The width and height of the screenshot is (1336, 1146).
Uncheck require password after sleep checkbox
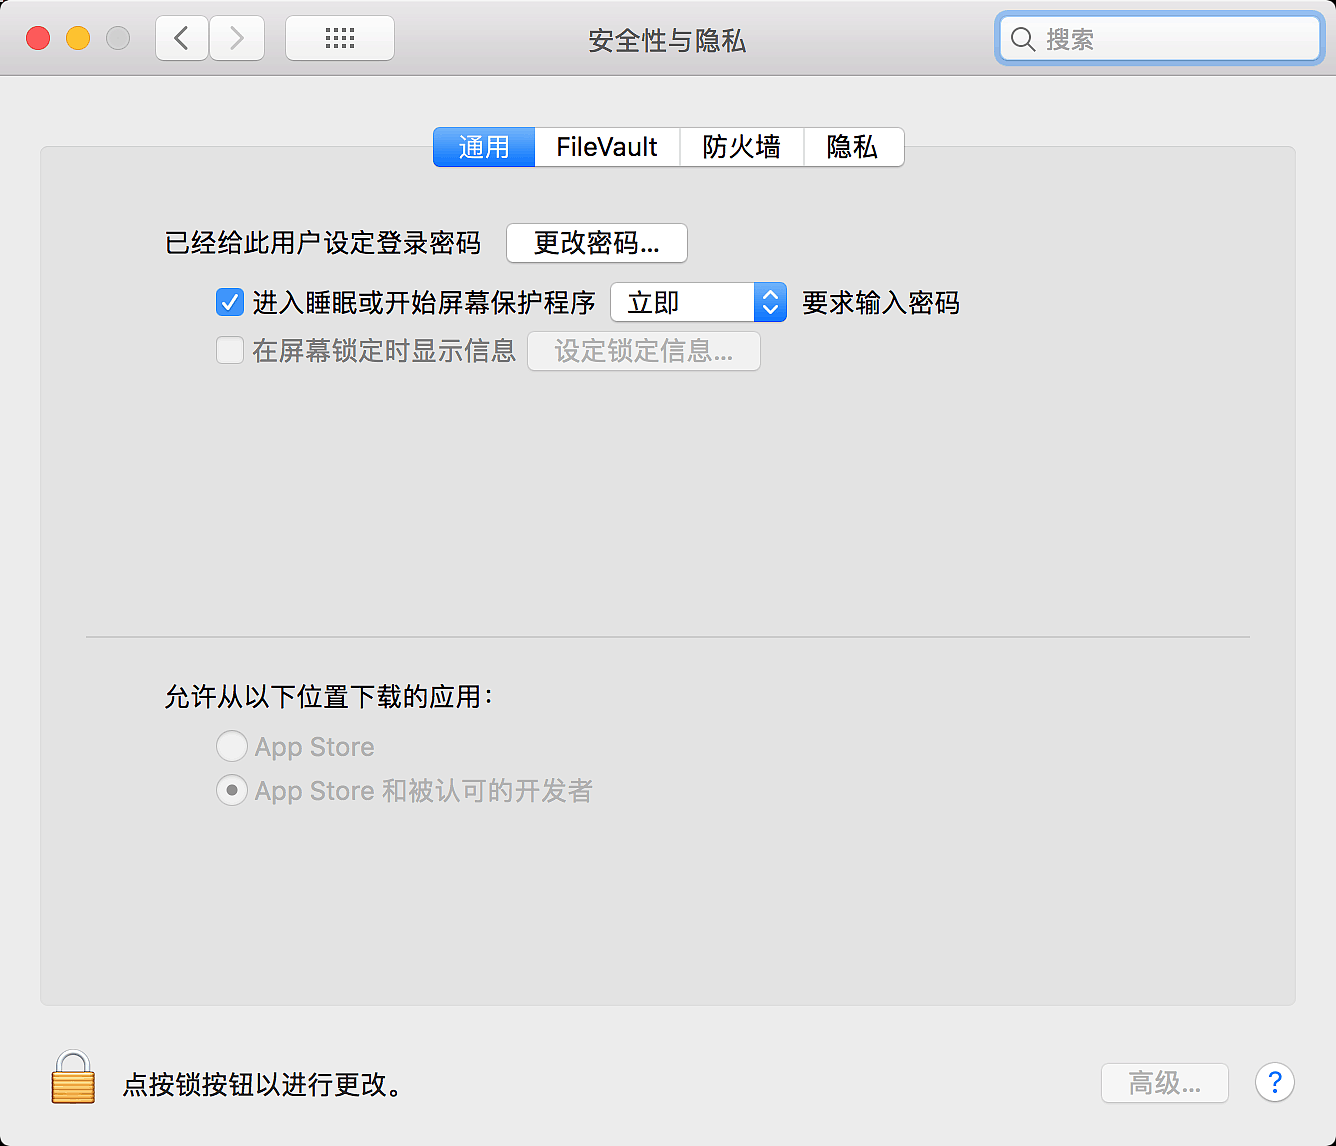point(230,302)
